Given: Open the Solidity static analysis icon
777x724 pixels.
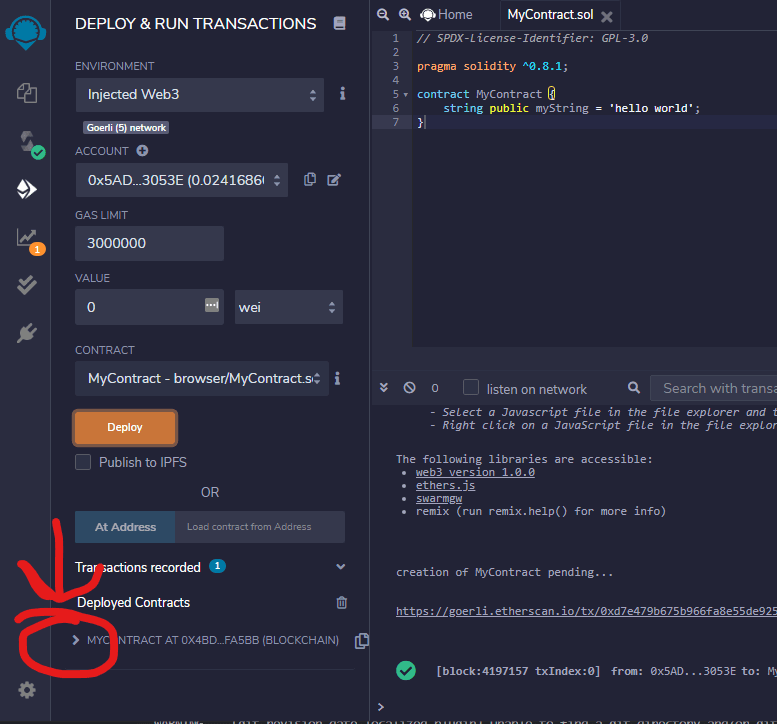Looking at the screenshot, I should (x=30, y=241).
